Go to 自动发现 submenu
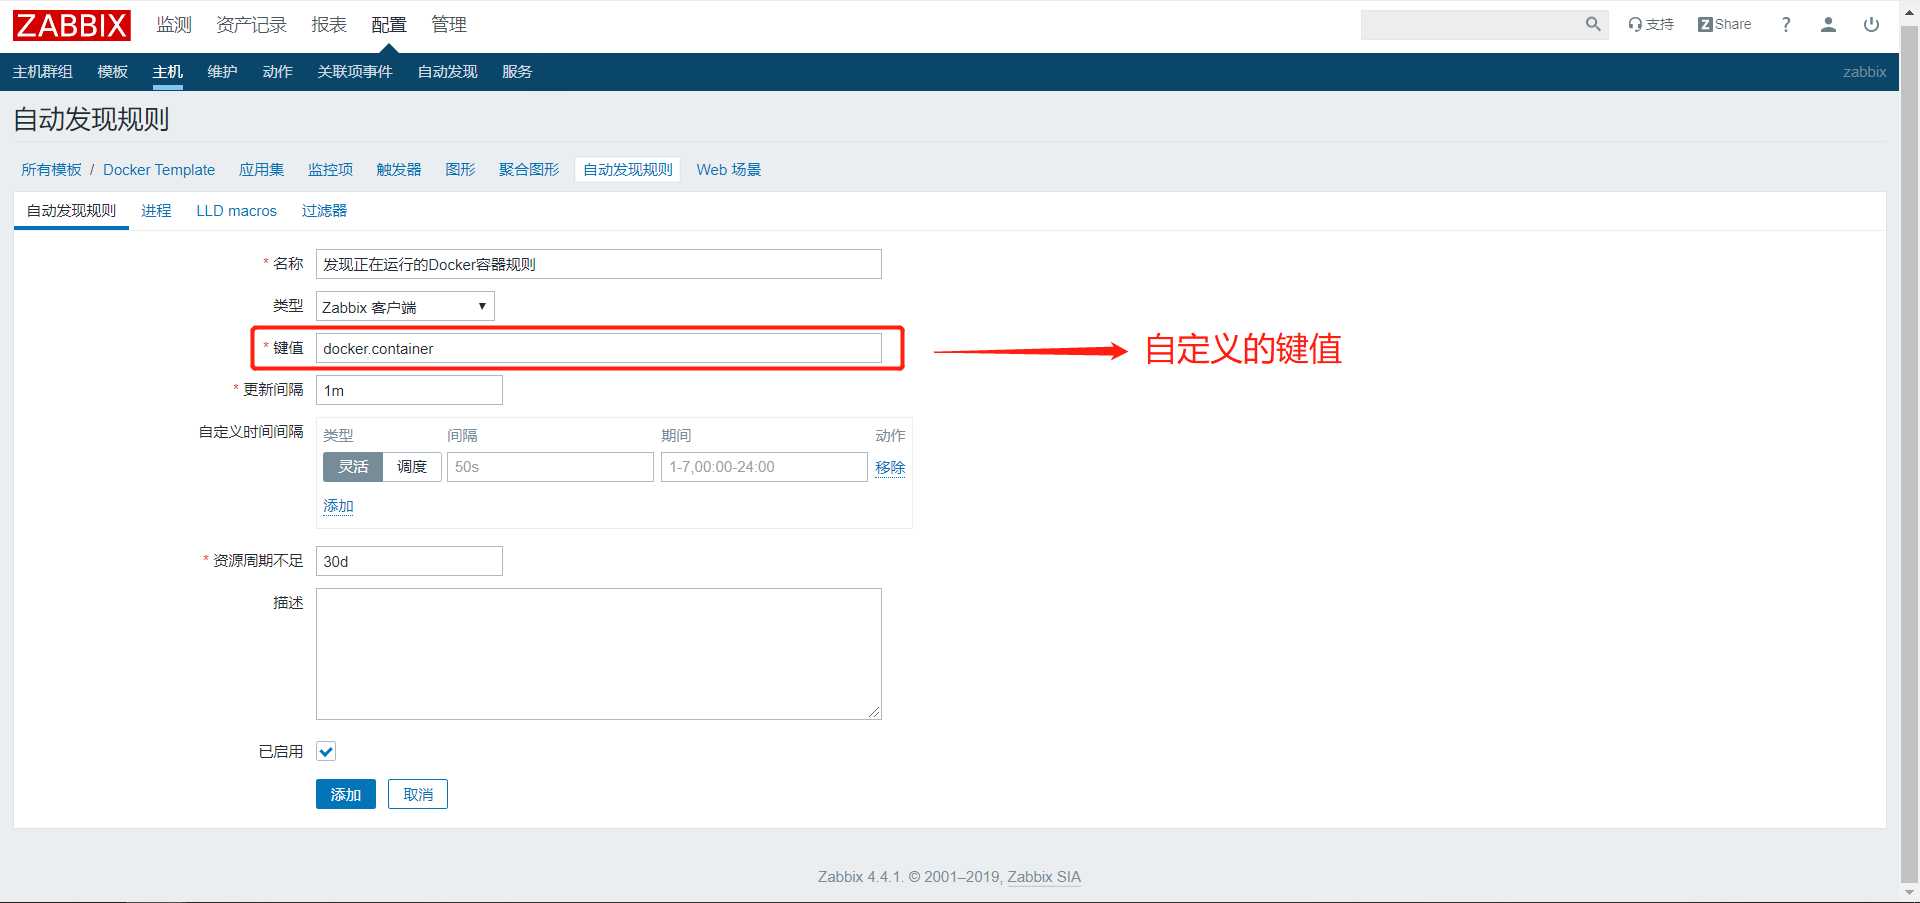 (x=448, y=72)
